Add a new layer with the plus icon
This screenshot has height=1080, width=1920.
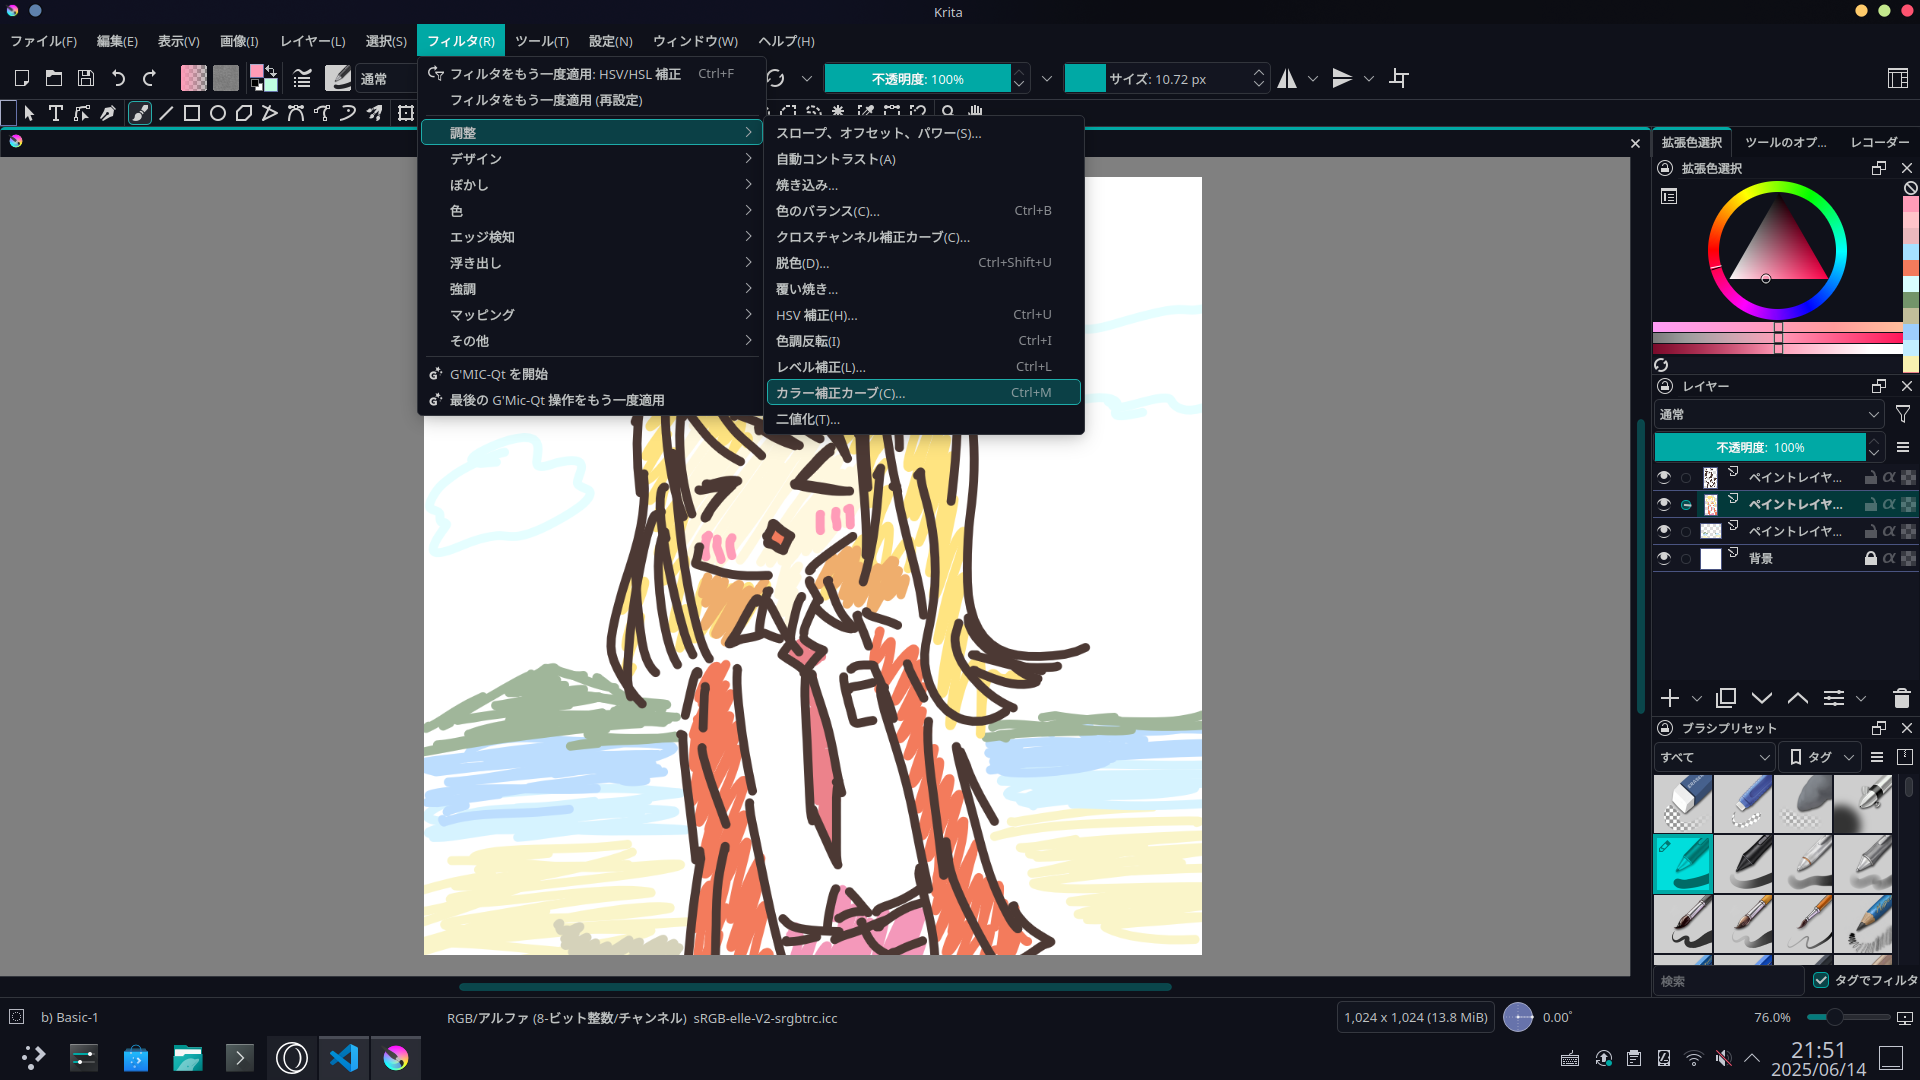(1669, 698)
